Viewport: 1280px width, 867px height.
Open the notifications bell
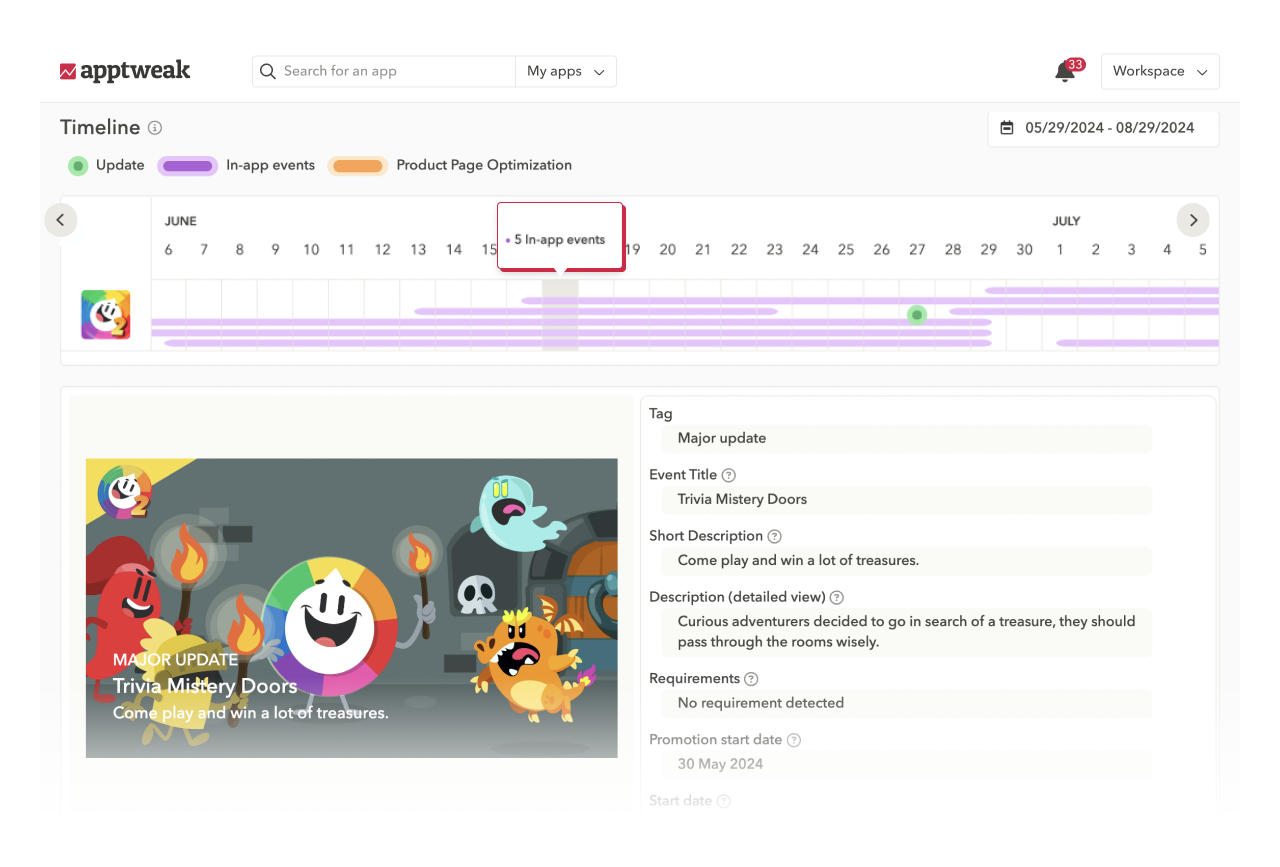1065,72
